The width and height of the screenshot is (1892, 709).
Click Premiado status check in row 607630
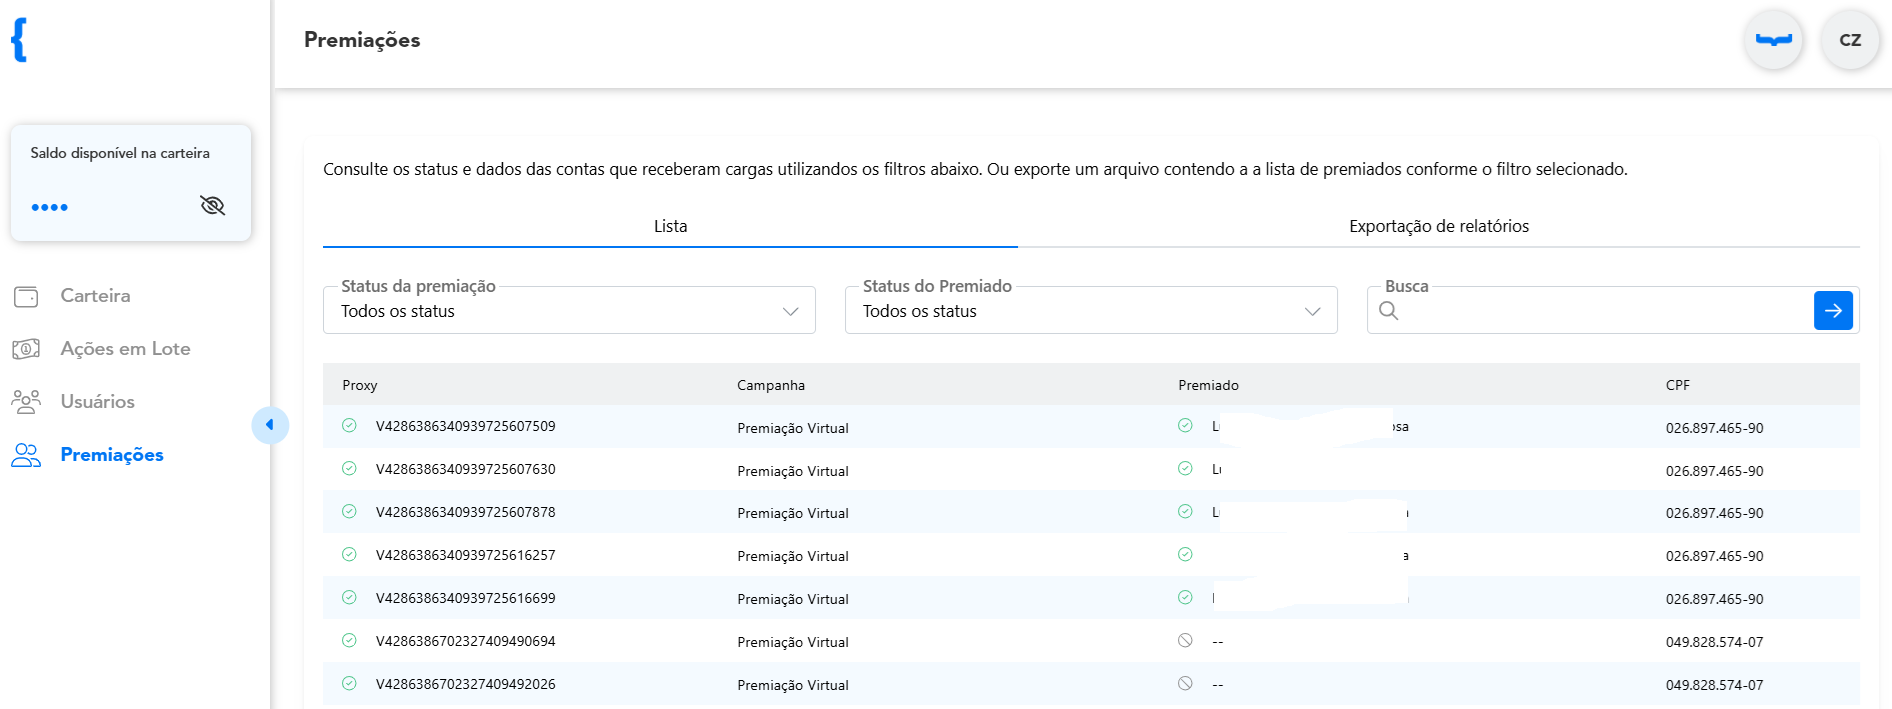point(1185,469)
